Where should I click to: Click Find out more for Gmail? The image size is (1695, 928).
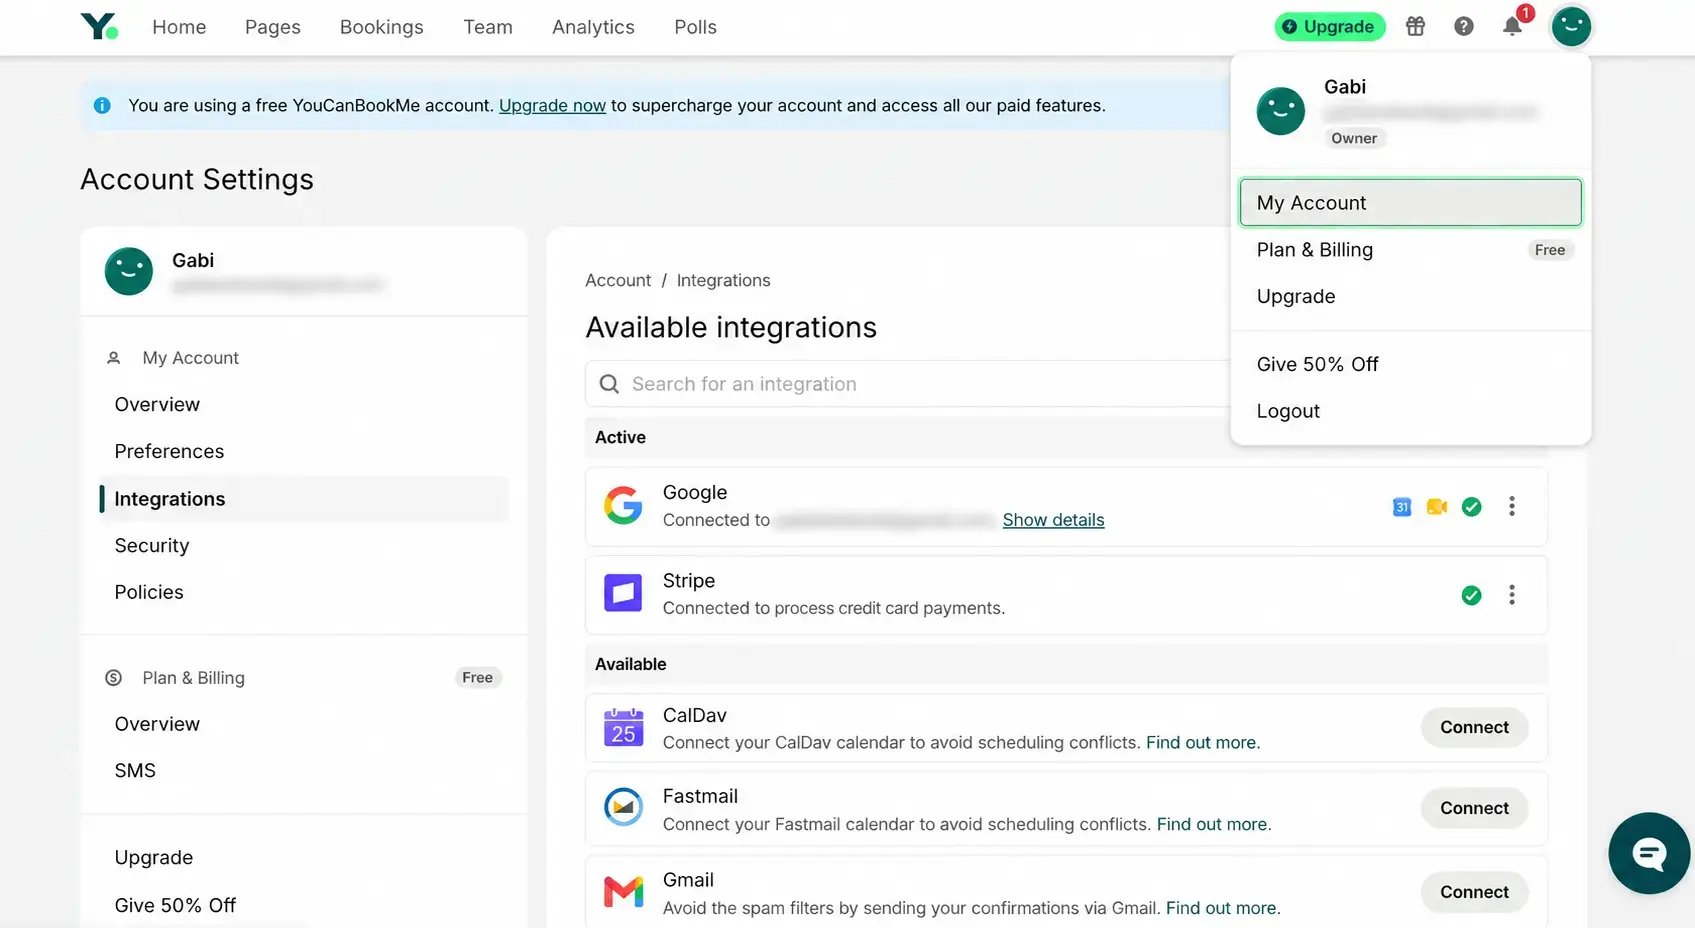(x=1223, y=908)
